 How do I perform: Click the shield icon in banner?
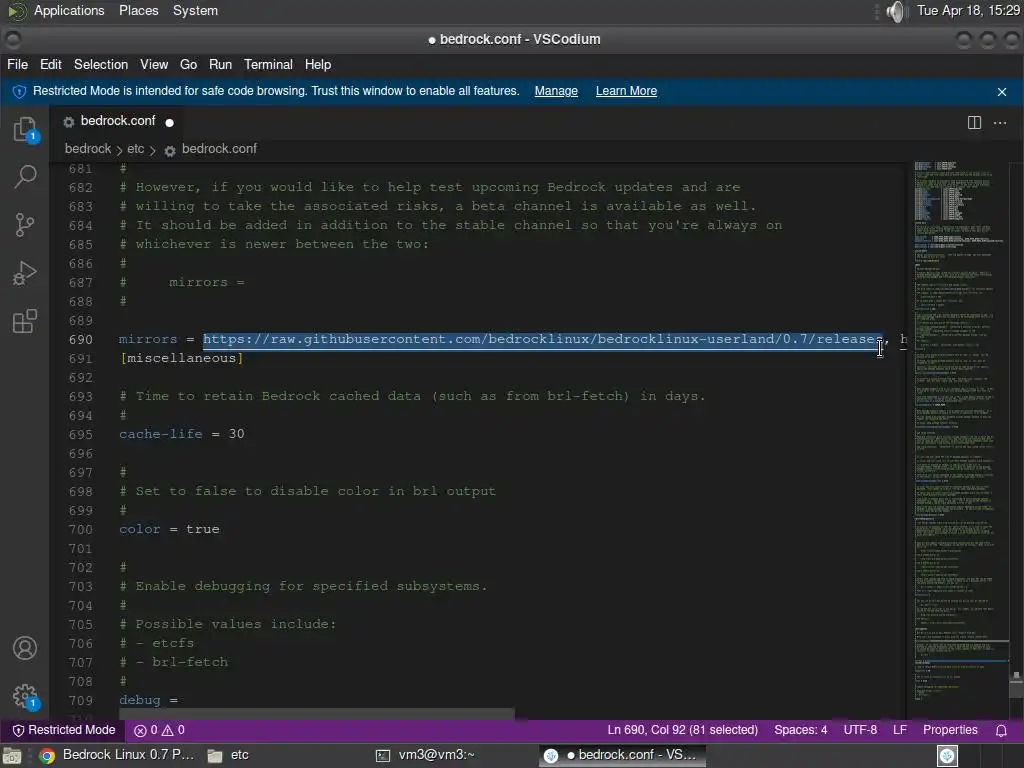tap(19, 91)
